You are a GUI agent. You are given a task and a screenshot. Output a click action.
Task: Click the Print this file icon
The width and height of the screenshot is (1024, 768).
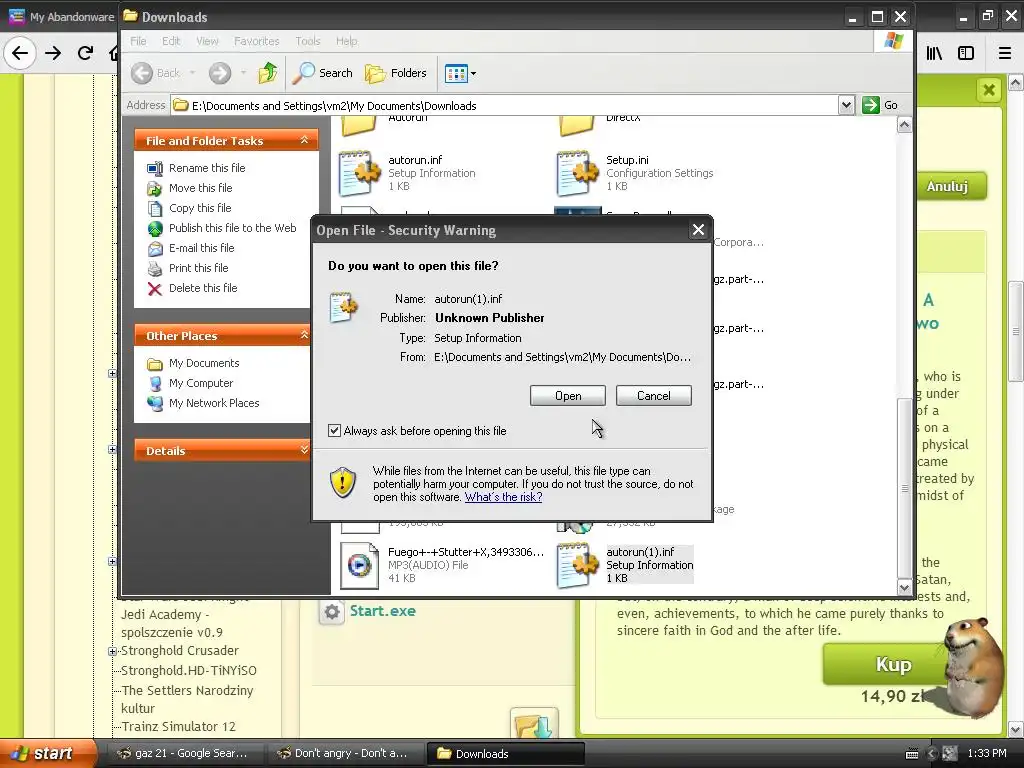tap(155, 268)
